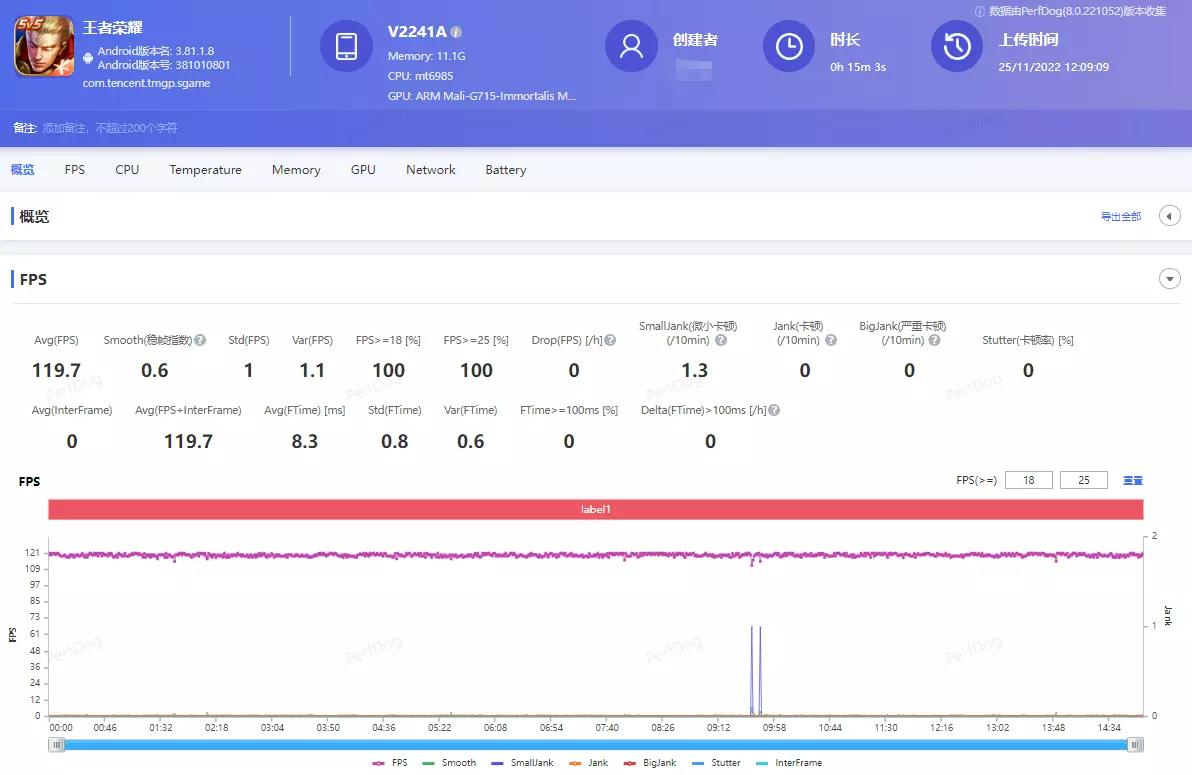The width and height of the screenshot is (1192, 775).
Task: Toggle the BigJank legend entry
Action: click(x=657, y=762)
